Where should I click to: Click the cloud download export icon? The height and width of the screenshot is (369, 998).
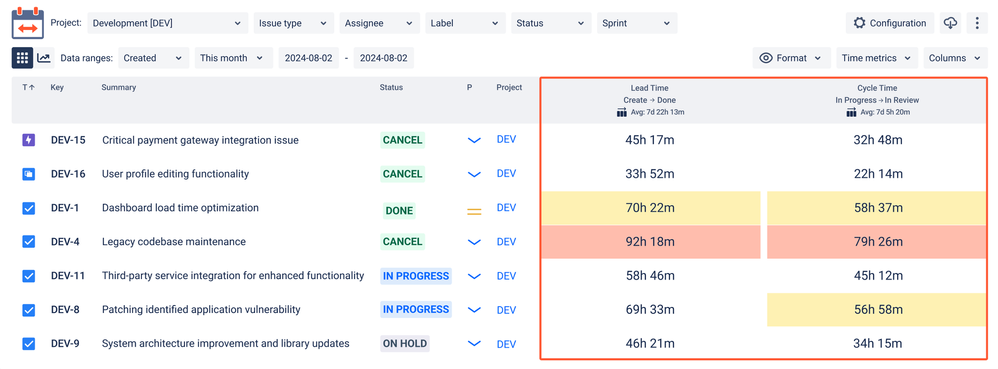coord(950,23)
